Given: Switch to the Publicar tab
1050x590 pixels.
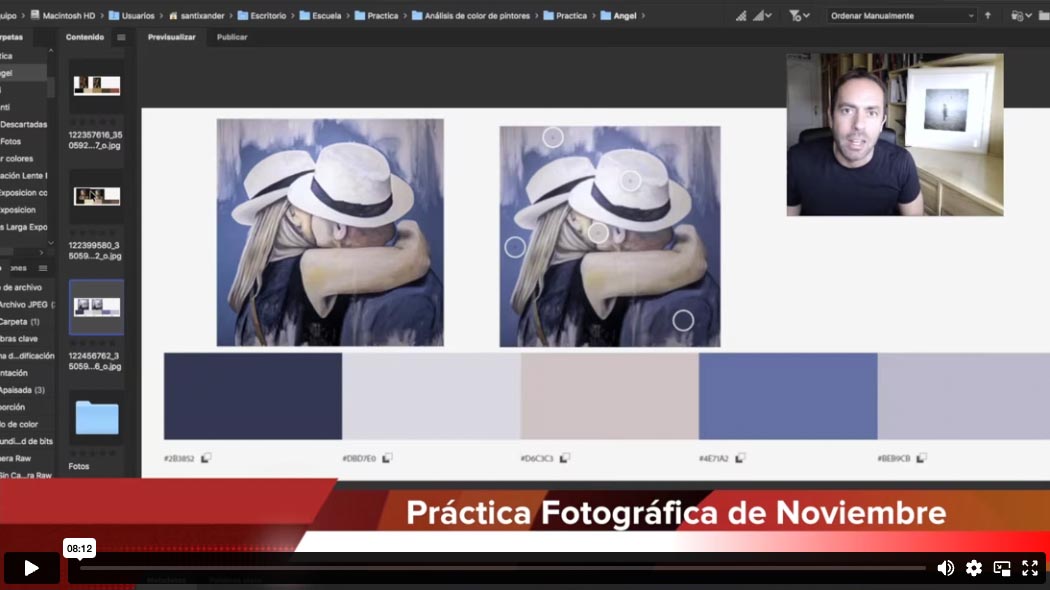Looking at the screenshot, I should [232, 37].
